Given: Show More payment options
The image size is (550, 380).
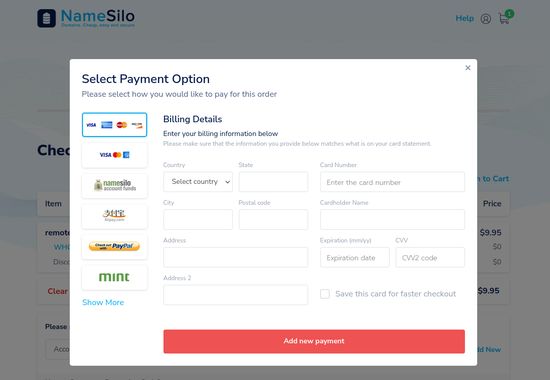Looking at the screenshot, I should (103, 302).
